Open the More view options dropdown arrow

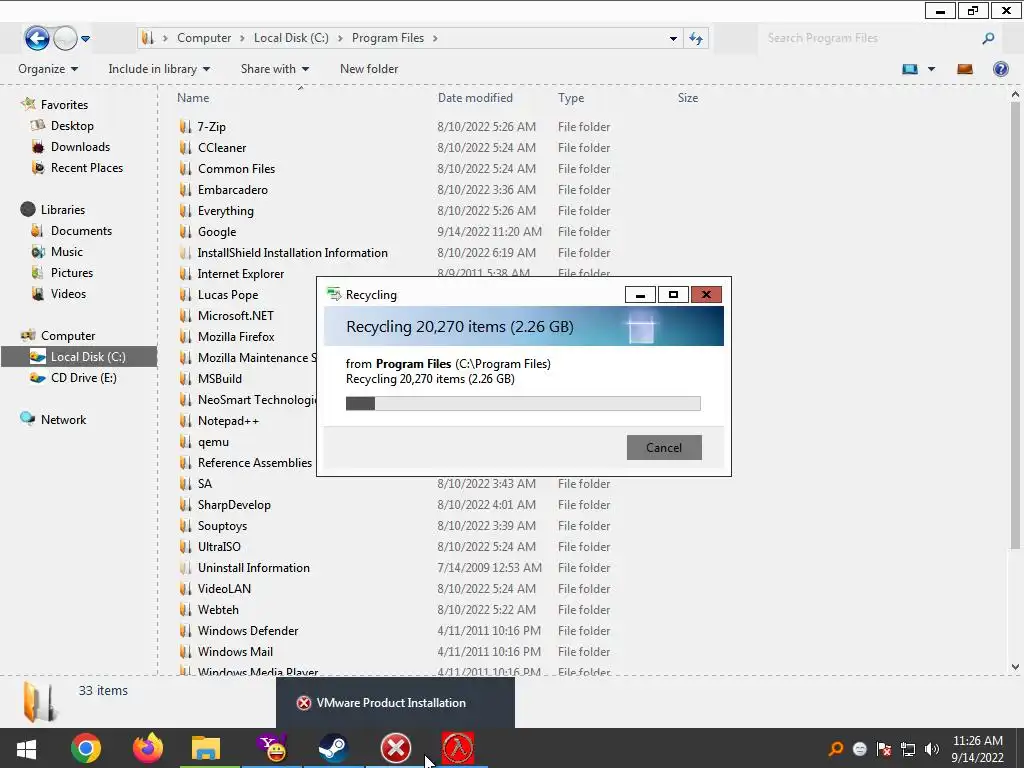[931, 69]
